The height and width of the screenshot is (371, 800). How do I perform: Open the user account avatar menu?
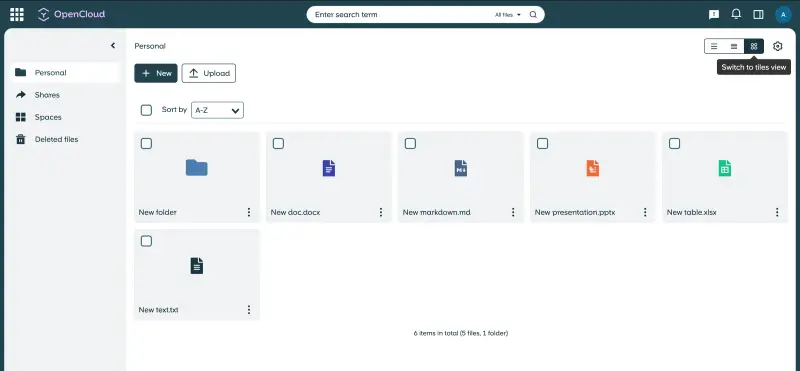coord(783,15)
